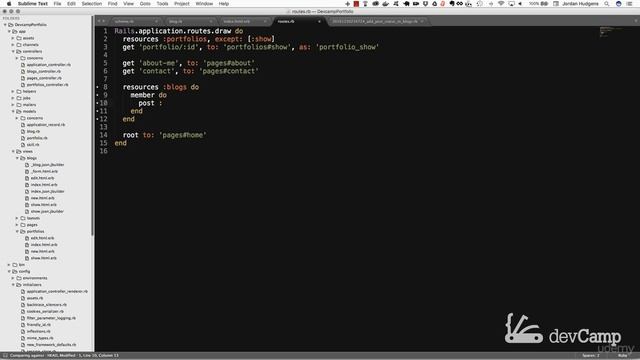Open the Find menu
Image resolution: width=640 pixels, height=360 pixels.
tap(113, 4)
